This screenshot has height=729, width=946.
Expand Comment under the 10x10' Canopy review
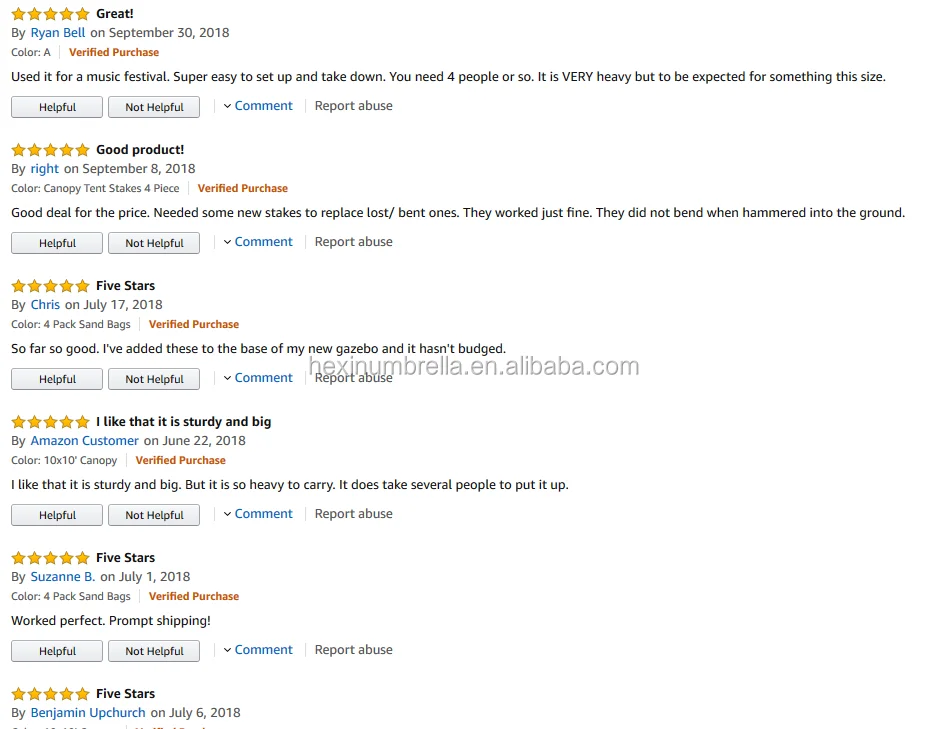pos(263,514)
